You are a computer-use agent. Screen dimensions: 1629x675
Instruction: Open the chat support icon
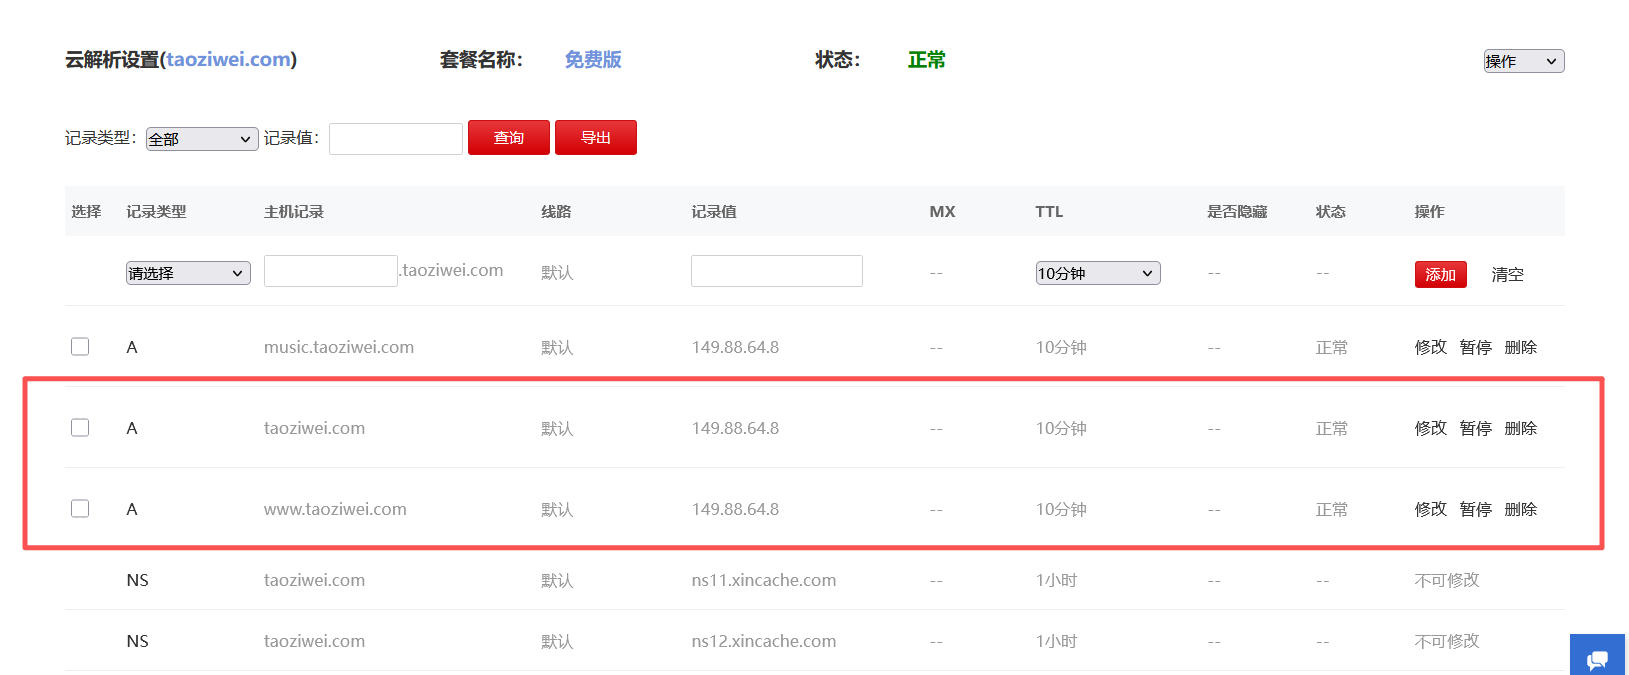tap(1597, 657)
